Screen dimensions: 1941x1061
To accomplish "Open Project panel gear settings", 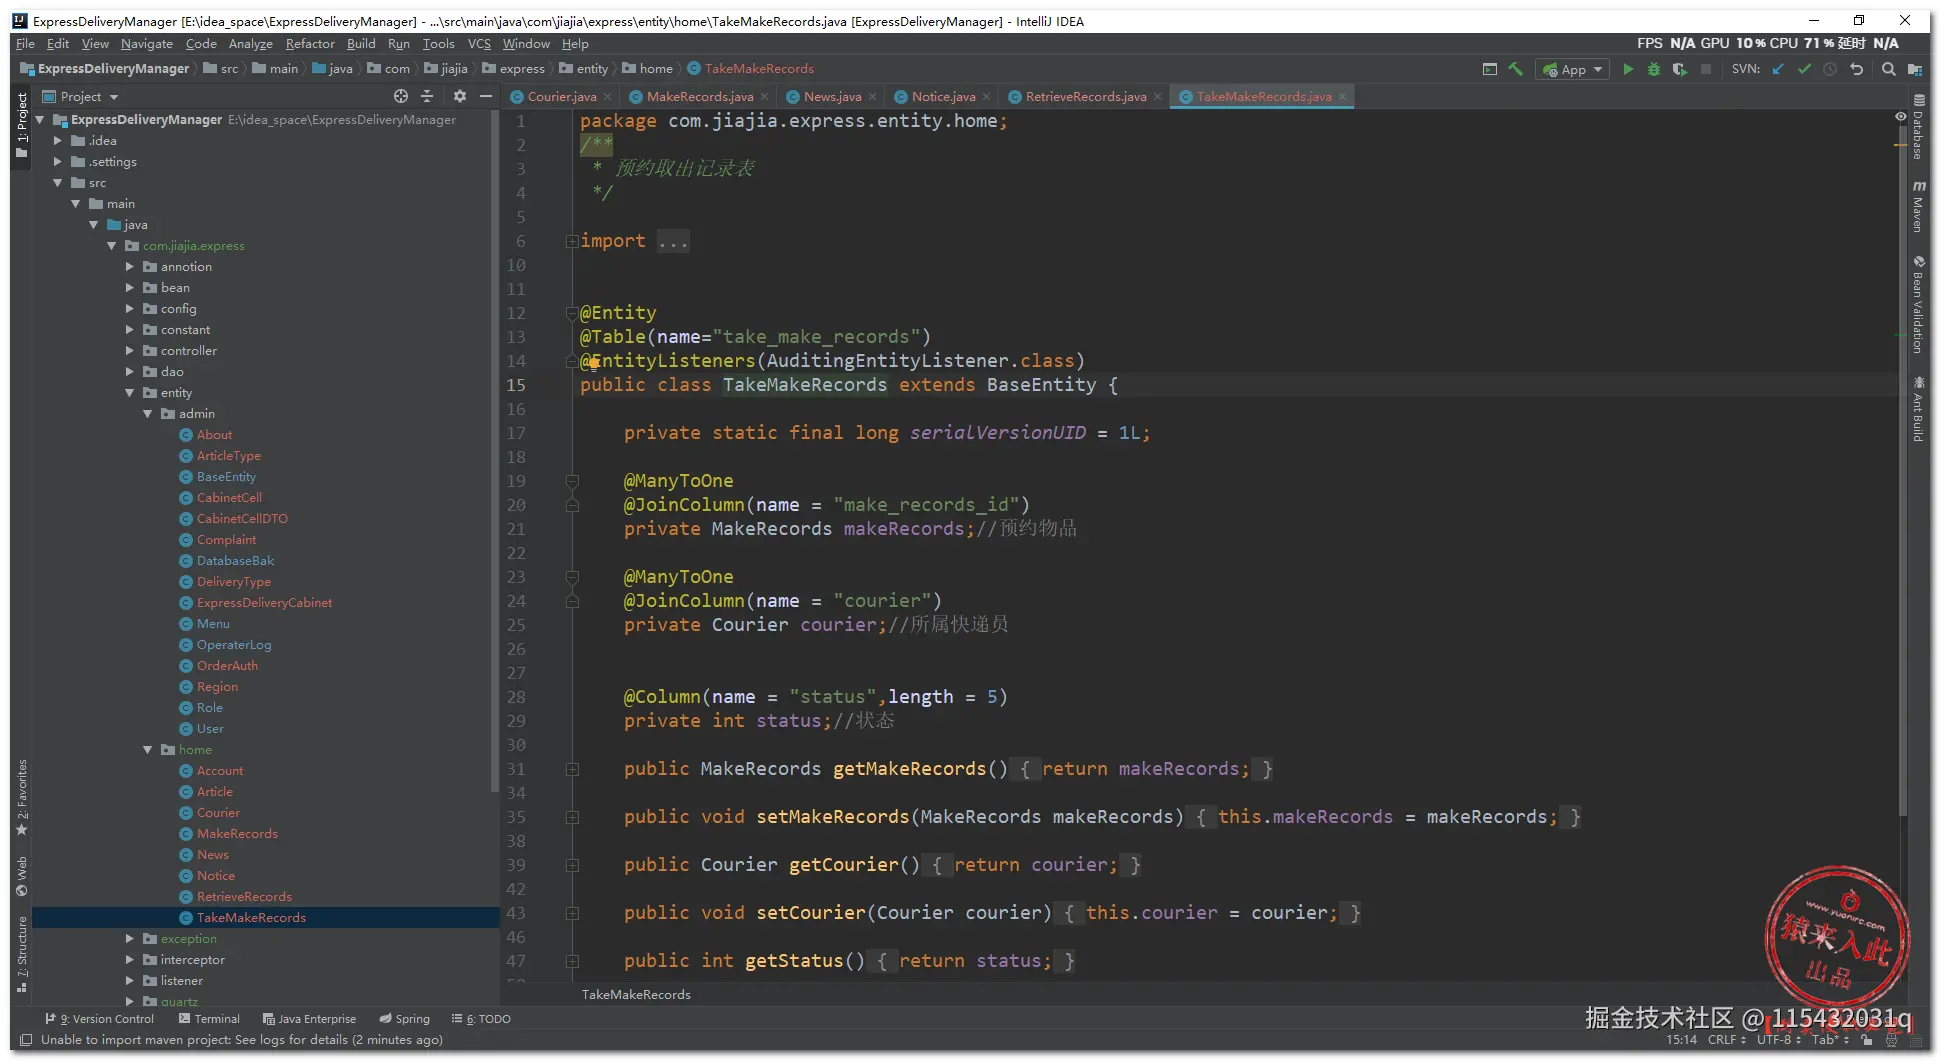I will [x=460, y=96].
